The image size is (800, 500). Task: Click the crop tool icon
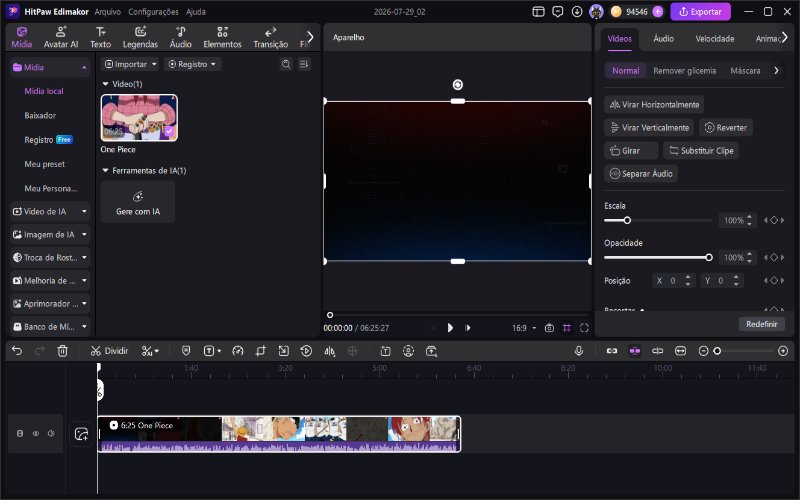point(261,351)
